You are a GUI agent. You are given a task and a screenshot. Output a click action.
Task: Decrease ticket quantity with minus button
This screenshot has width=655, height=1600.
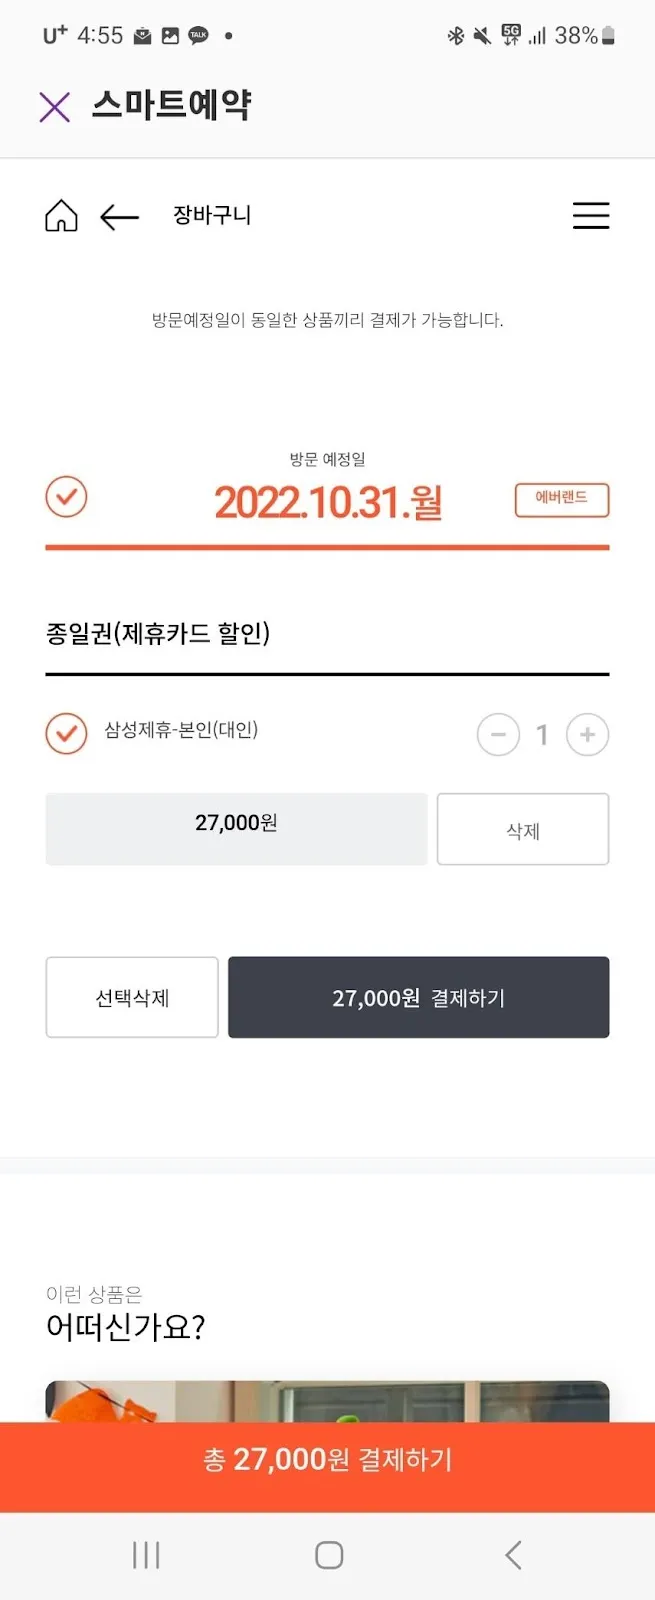[x=498, y=735]
